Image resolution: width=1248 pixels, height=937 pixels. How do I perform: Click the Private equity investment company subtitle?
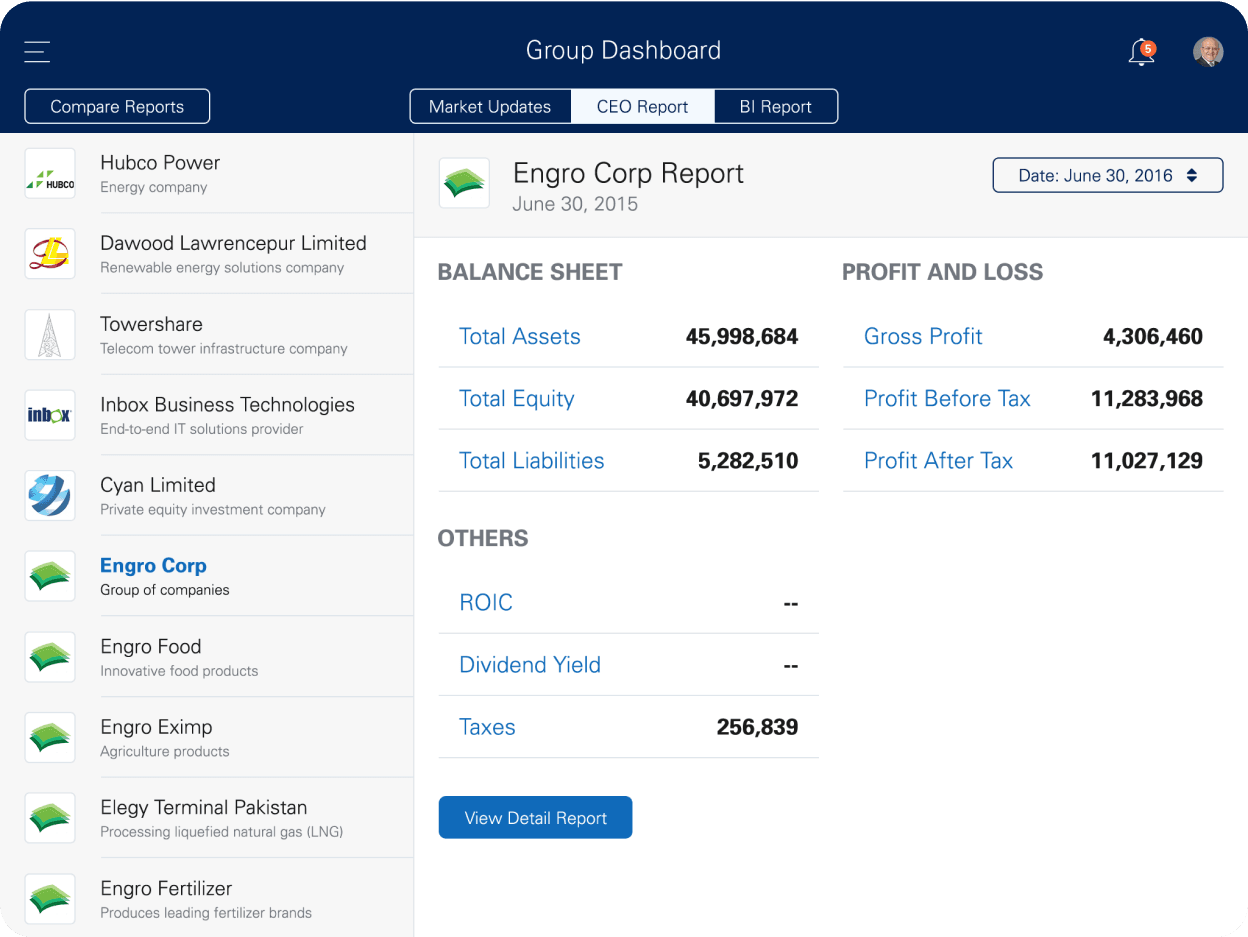point(213,510)
